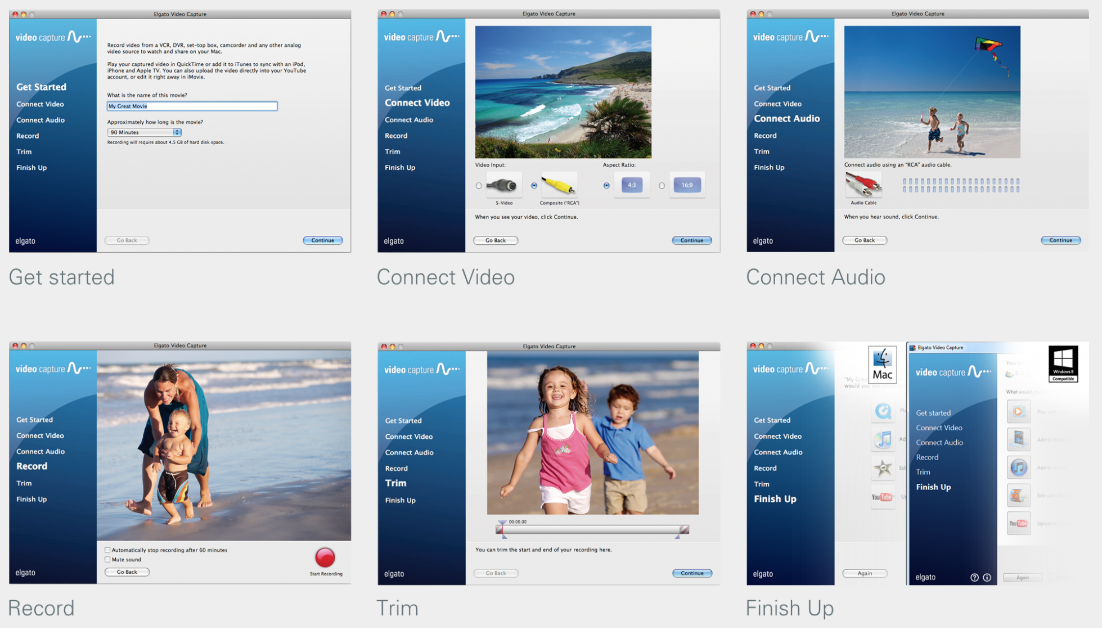1102x628 pixels.
Task: Select the S-Video input radio button
Action: 478,185
